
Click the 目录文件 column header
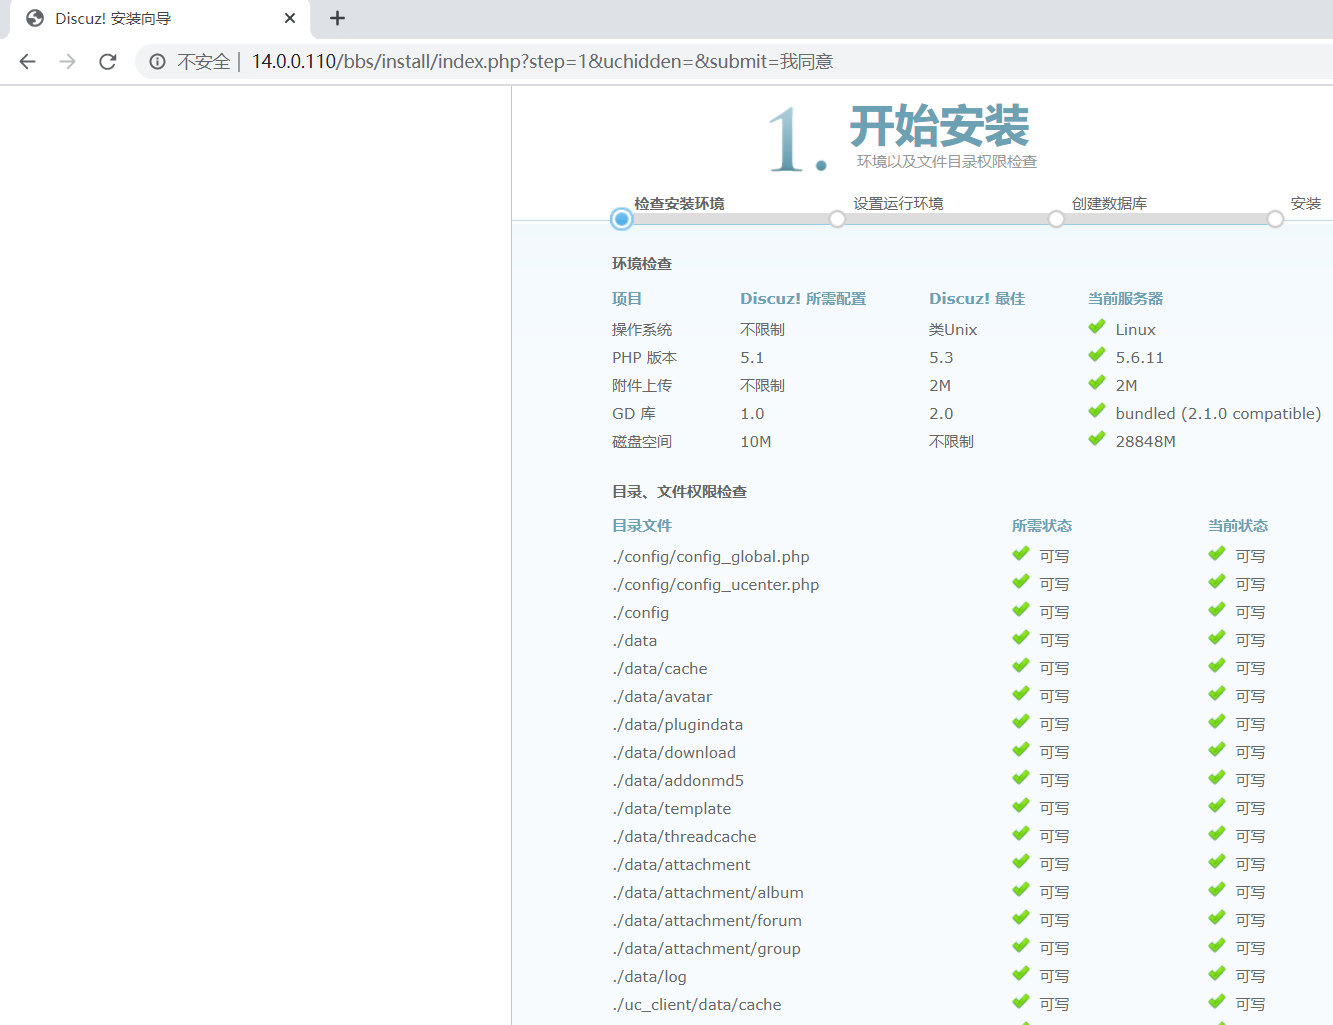642,526
